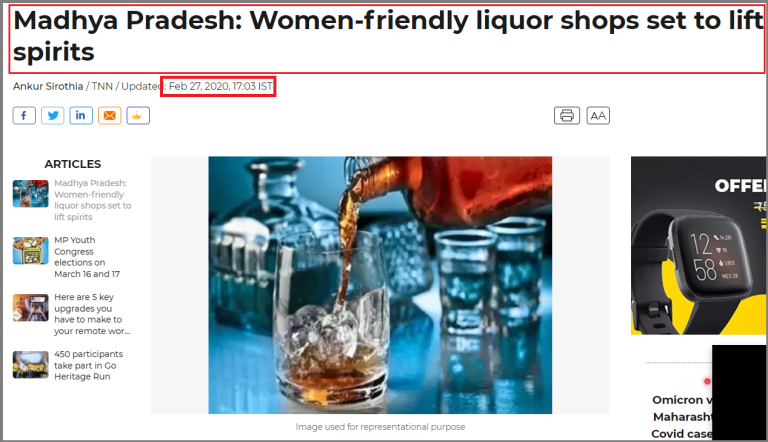The image size is (768, 442).
Task: Open 5 key upgrades remote work article
Action: (92, 314)
